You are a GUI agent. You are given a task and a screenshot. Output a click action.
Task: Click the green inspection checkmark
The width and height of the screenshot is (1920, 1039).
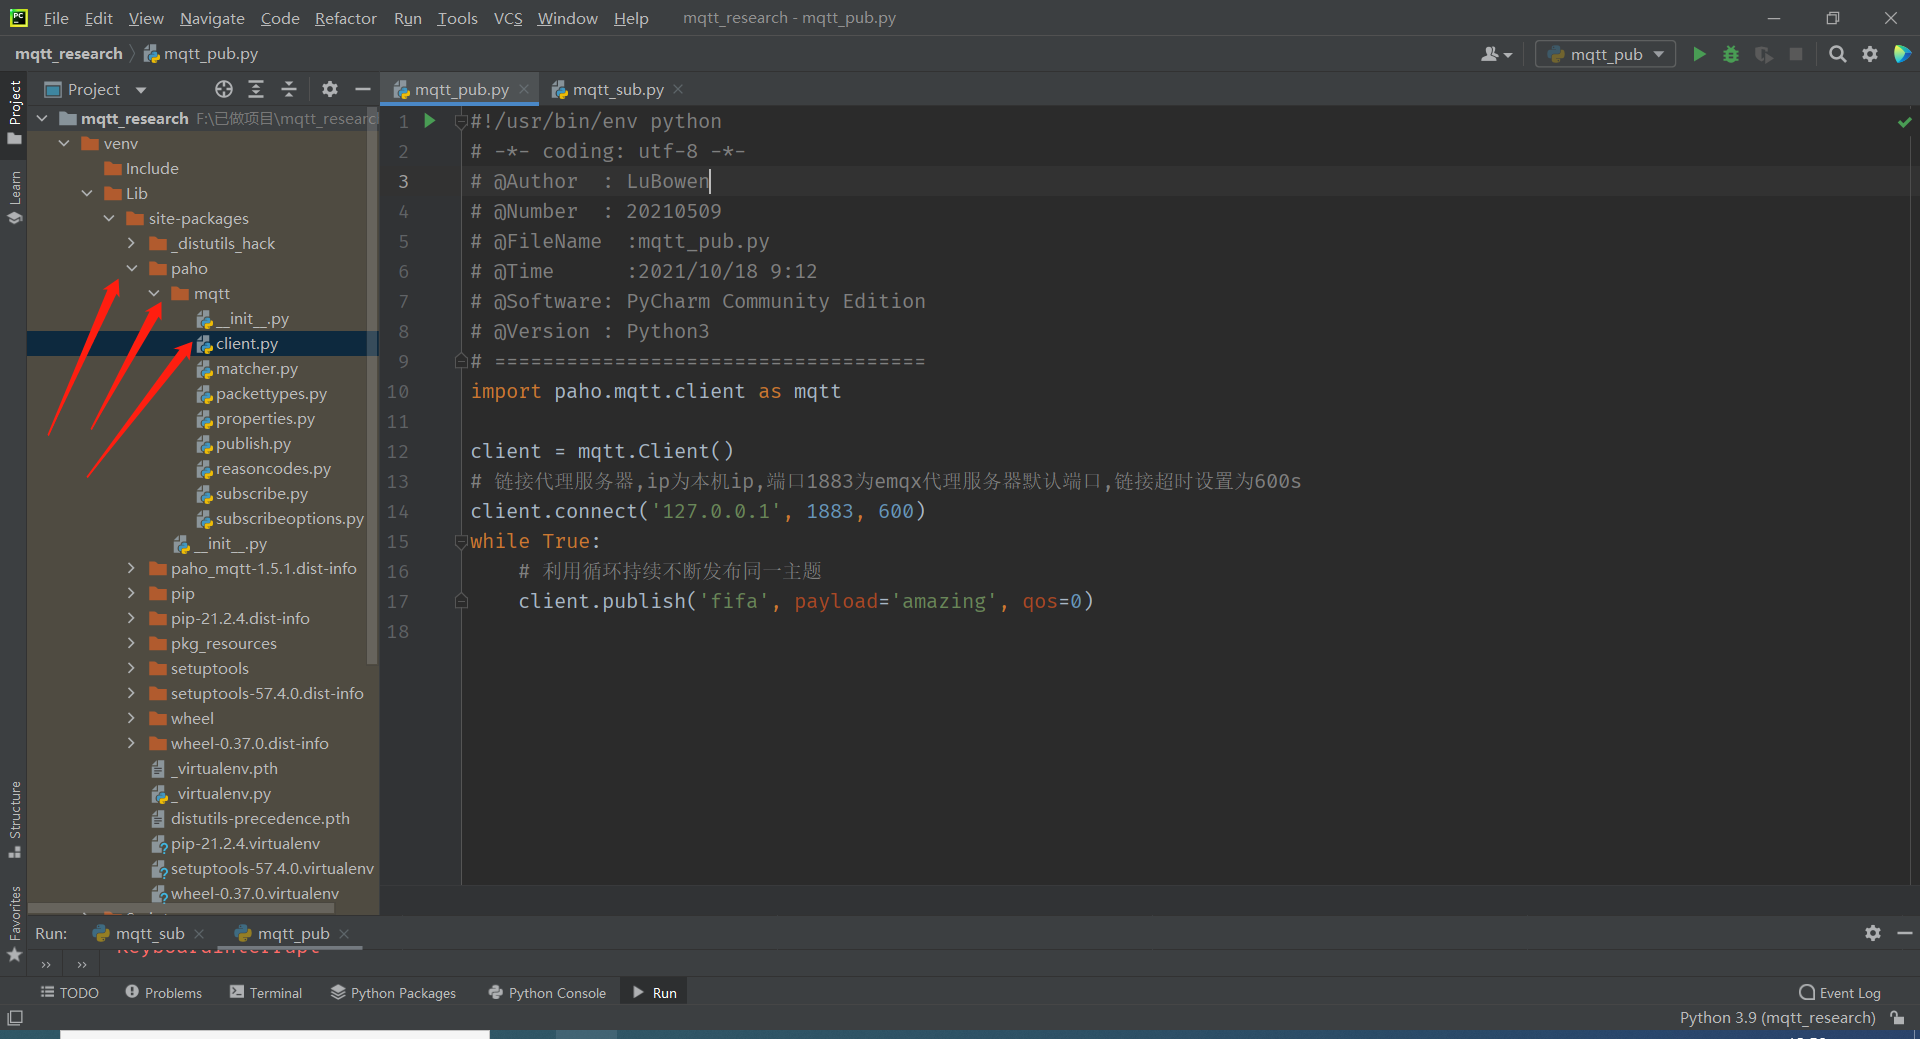(x=1904, y=122)
